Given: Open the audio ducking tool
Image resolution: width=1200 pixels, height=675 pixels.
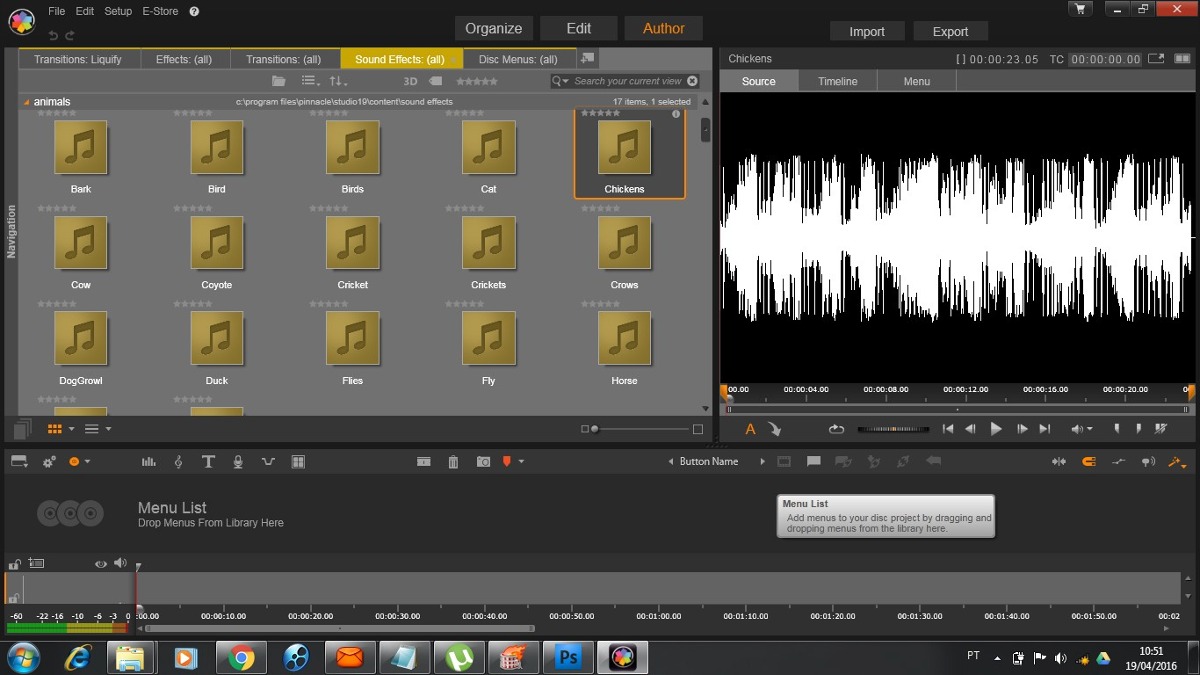Looking at the screenshot, I should (x=268, y=461).
